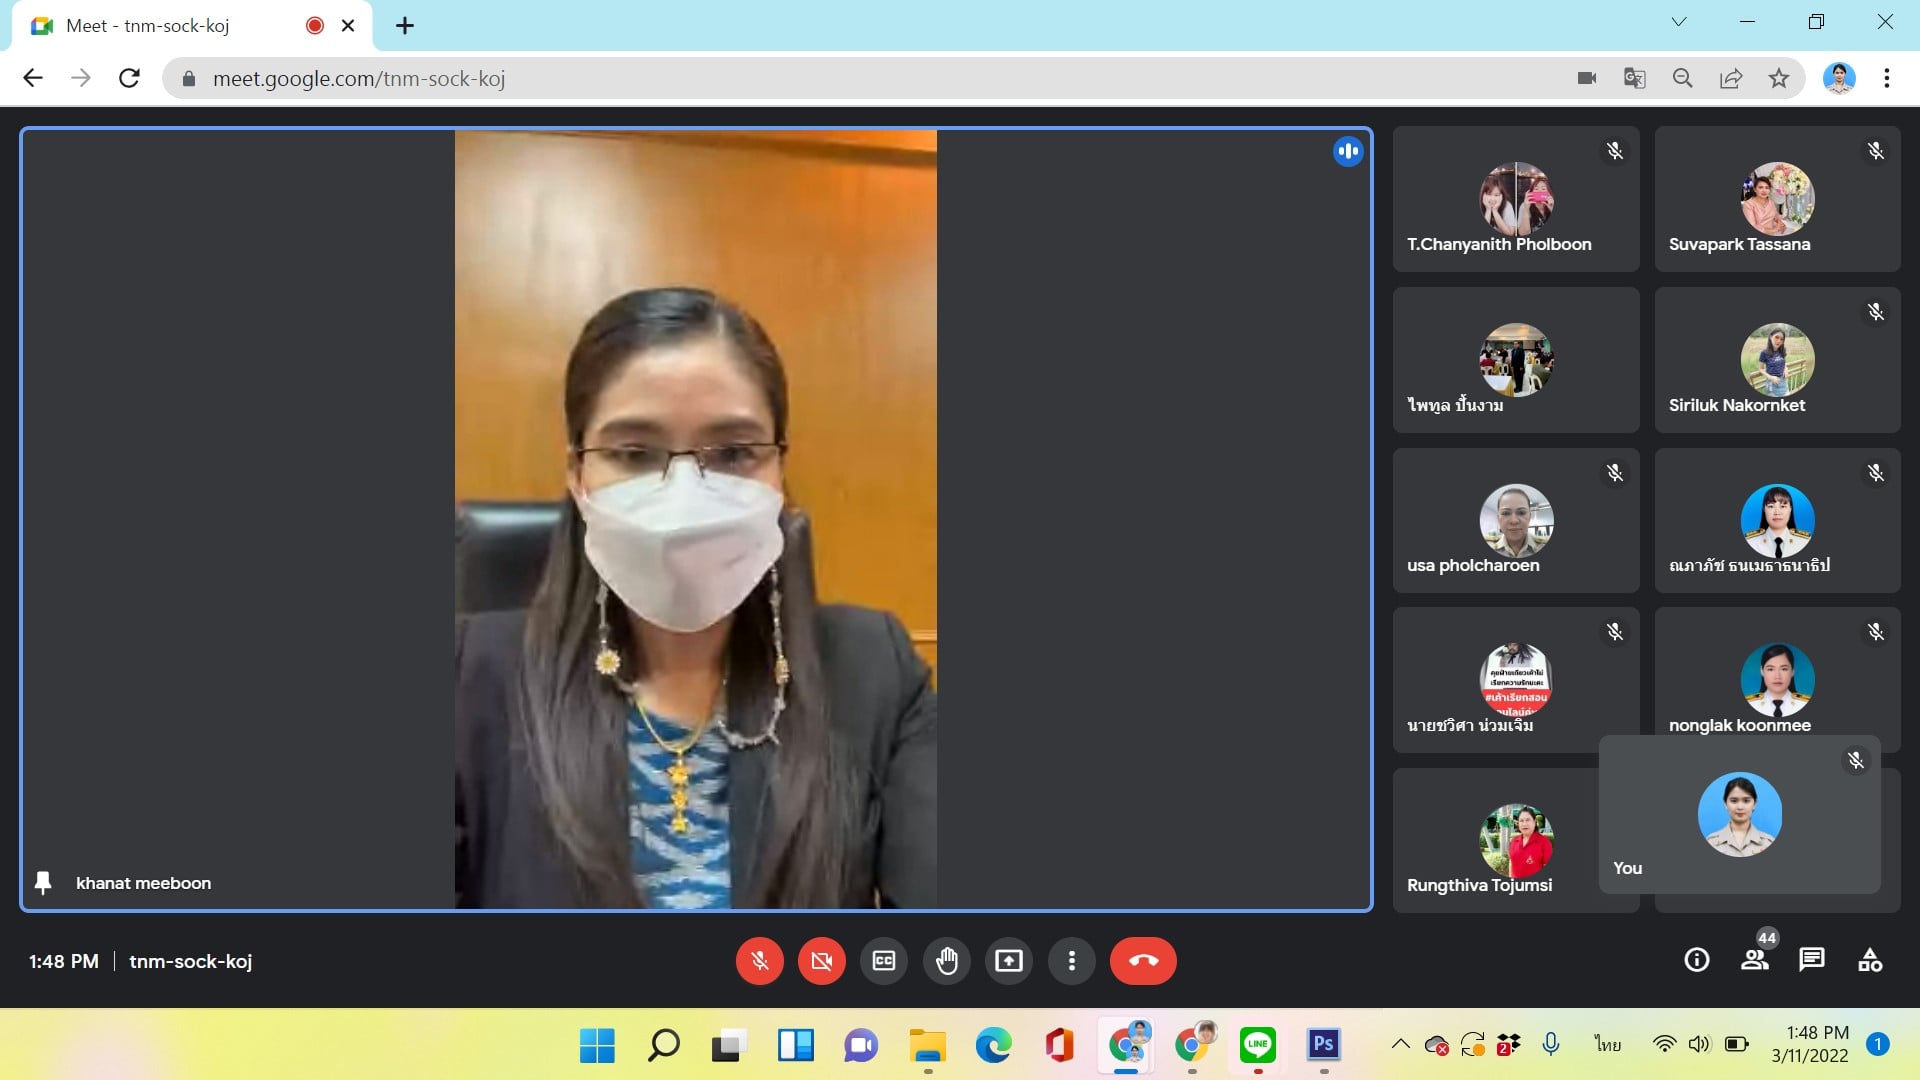Select usa pholcharoen participant avatar
Viewport: 1920px width, 1080px height.
pyautogui.click(x=1516, y=520)
